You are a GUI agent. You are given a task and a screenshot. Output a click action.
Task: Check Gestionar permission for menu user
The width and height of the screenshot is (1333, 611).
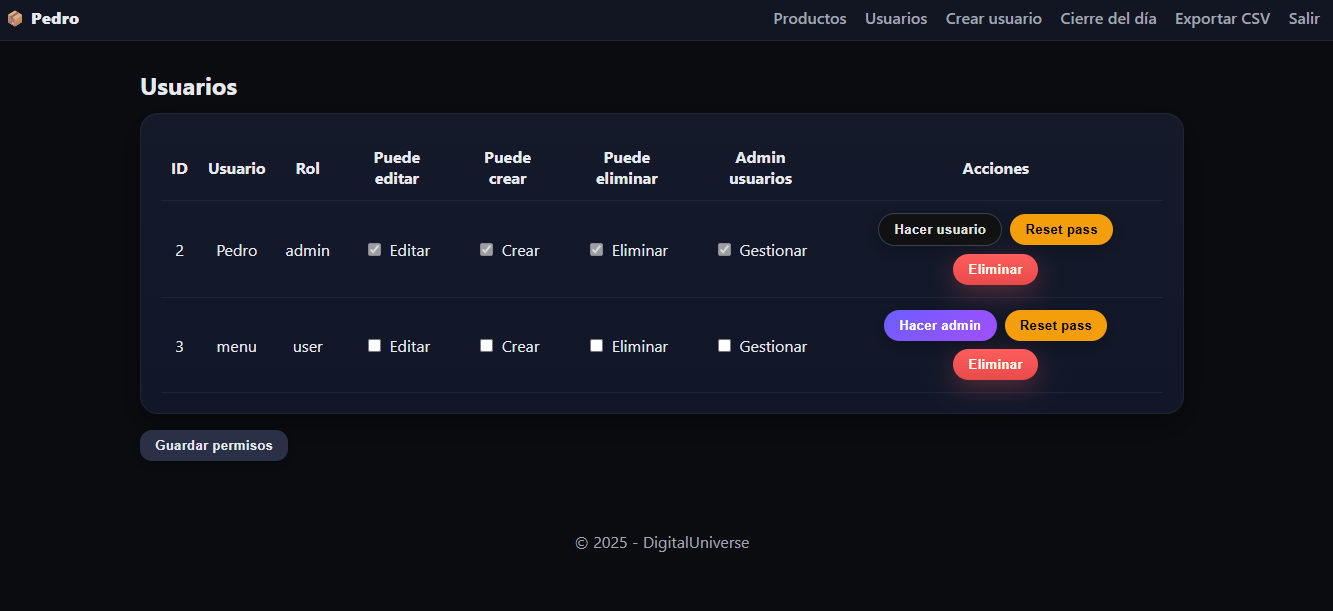(724, 345)
